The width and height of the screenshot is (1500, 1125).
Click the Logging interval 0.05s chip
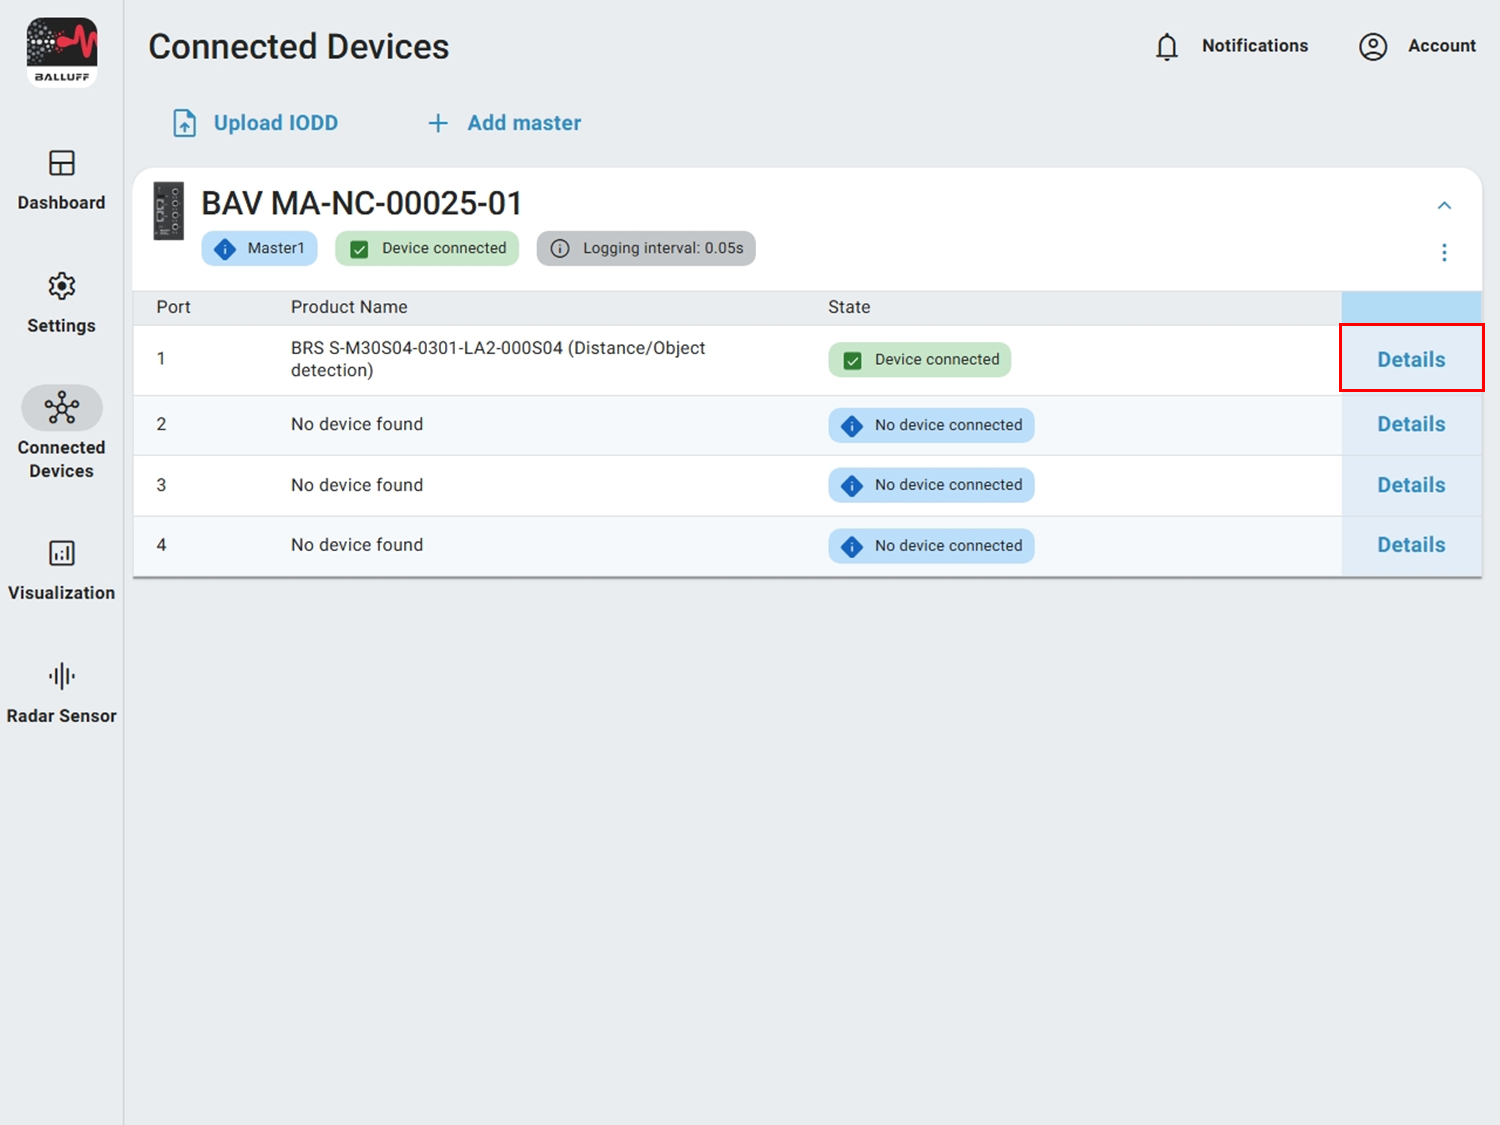click(x=646, y=249)
